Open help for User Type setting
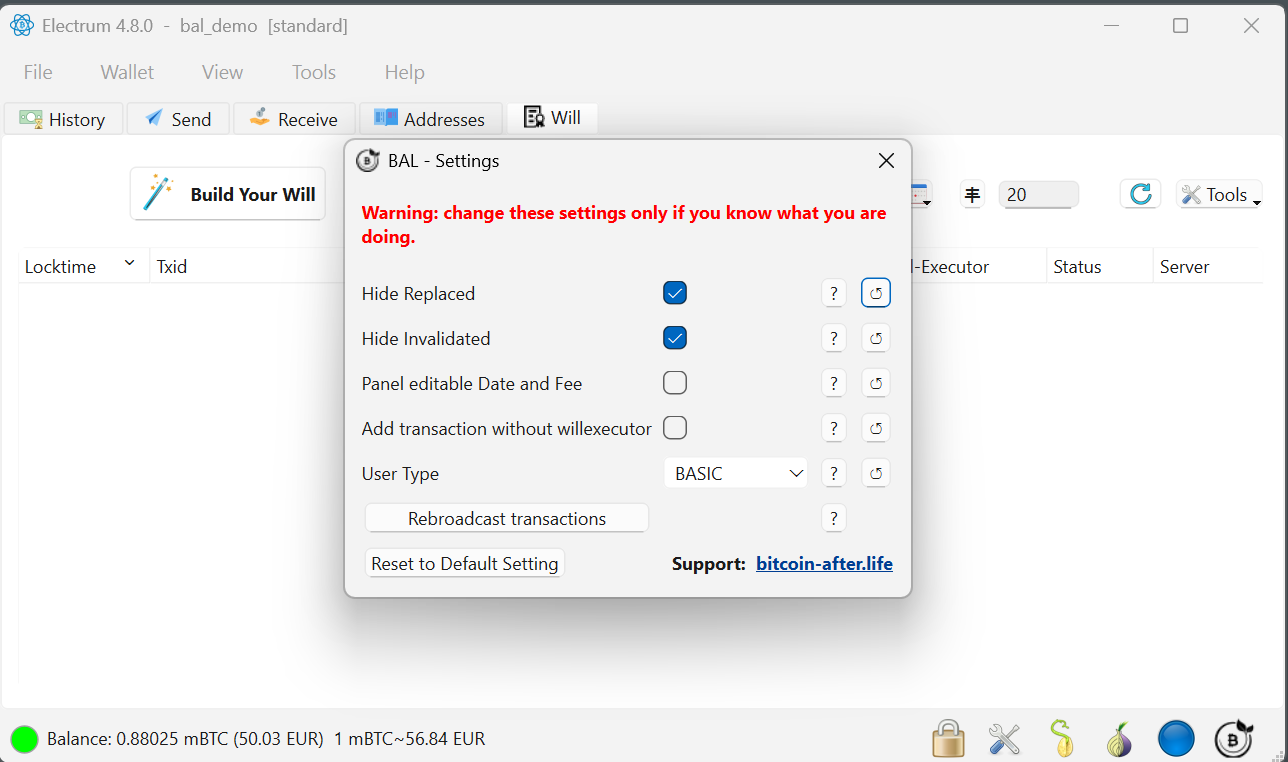This screenshot has height=762, width=1288. click(834, 473)
